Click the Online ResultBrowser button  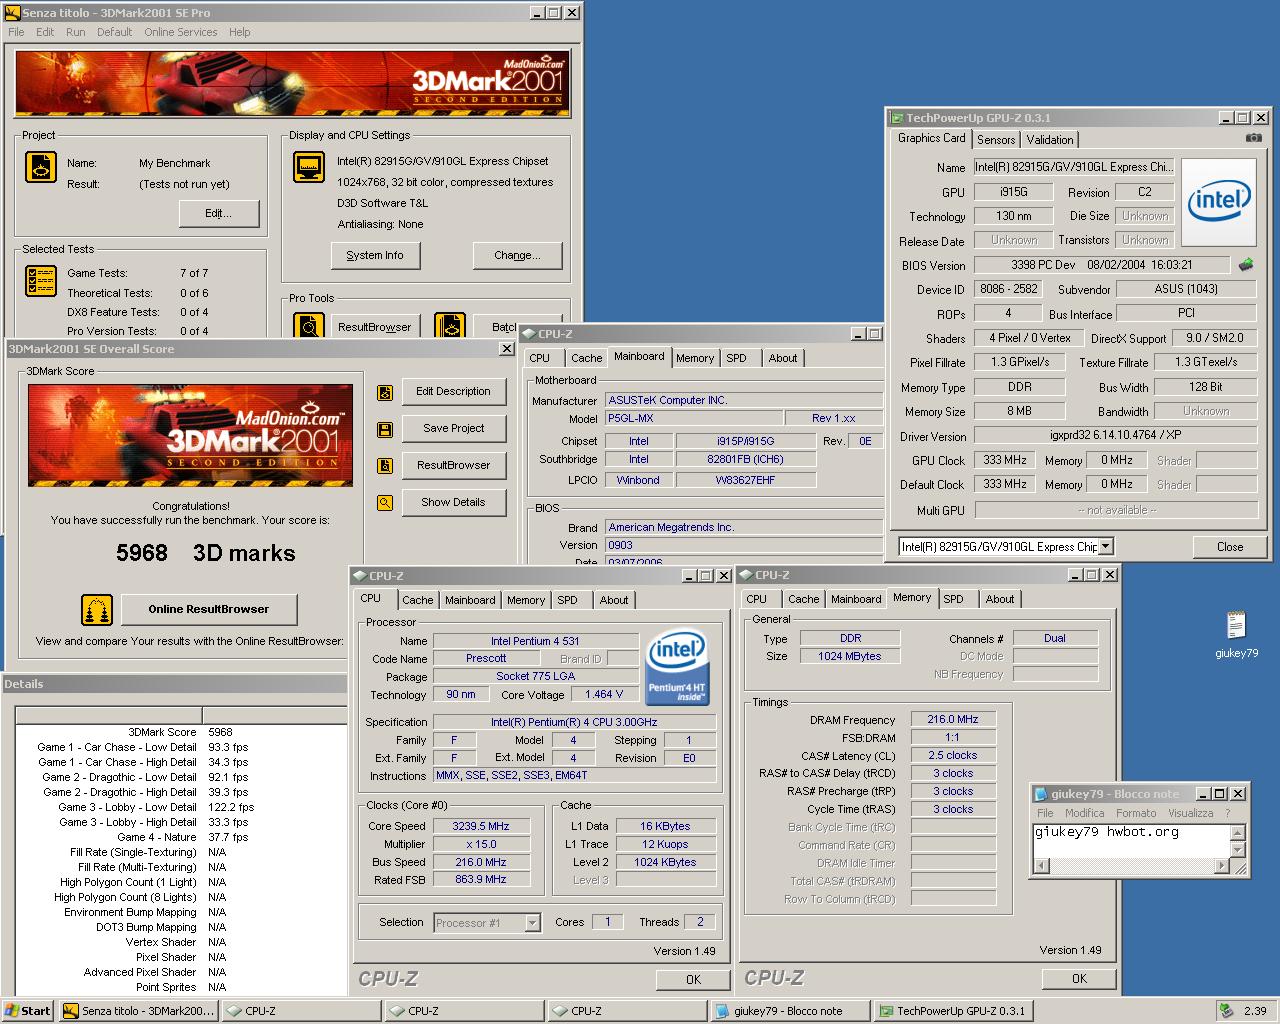(x=208, y=609)
